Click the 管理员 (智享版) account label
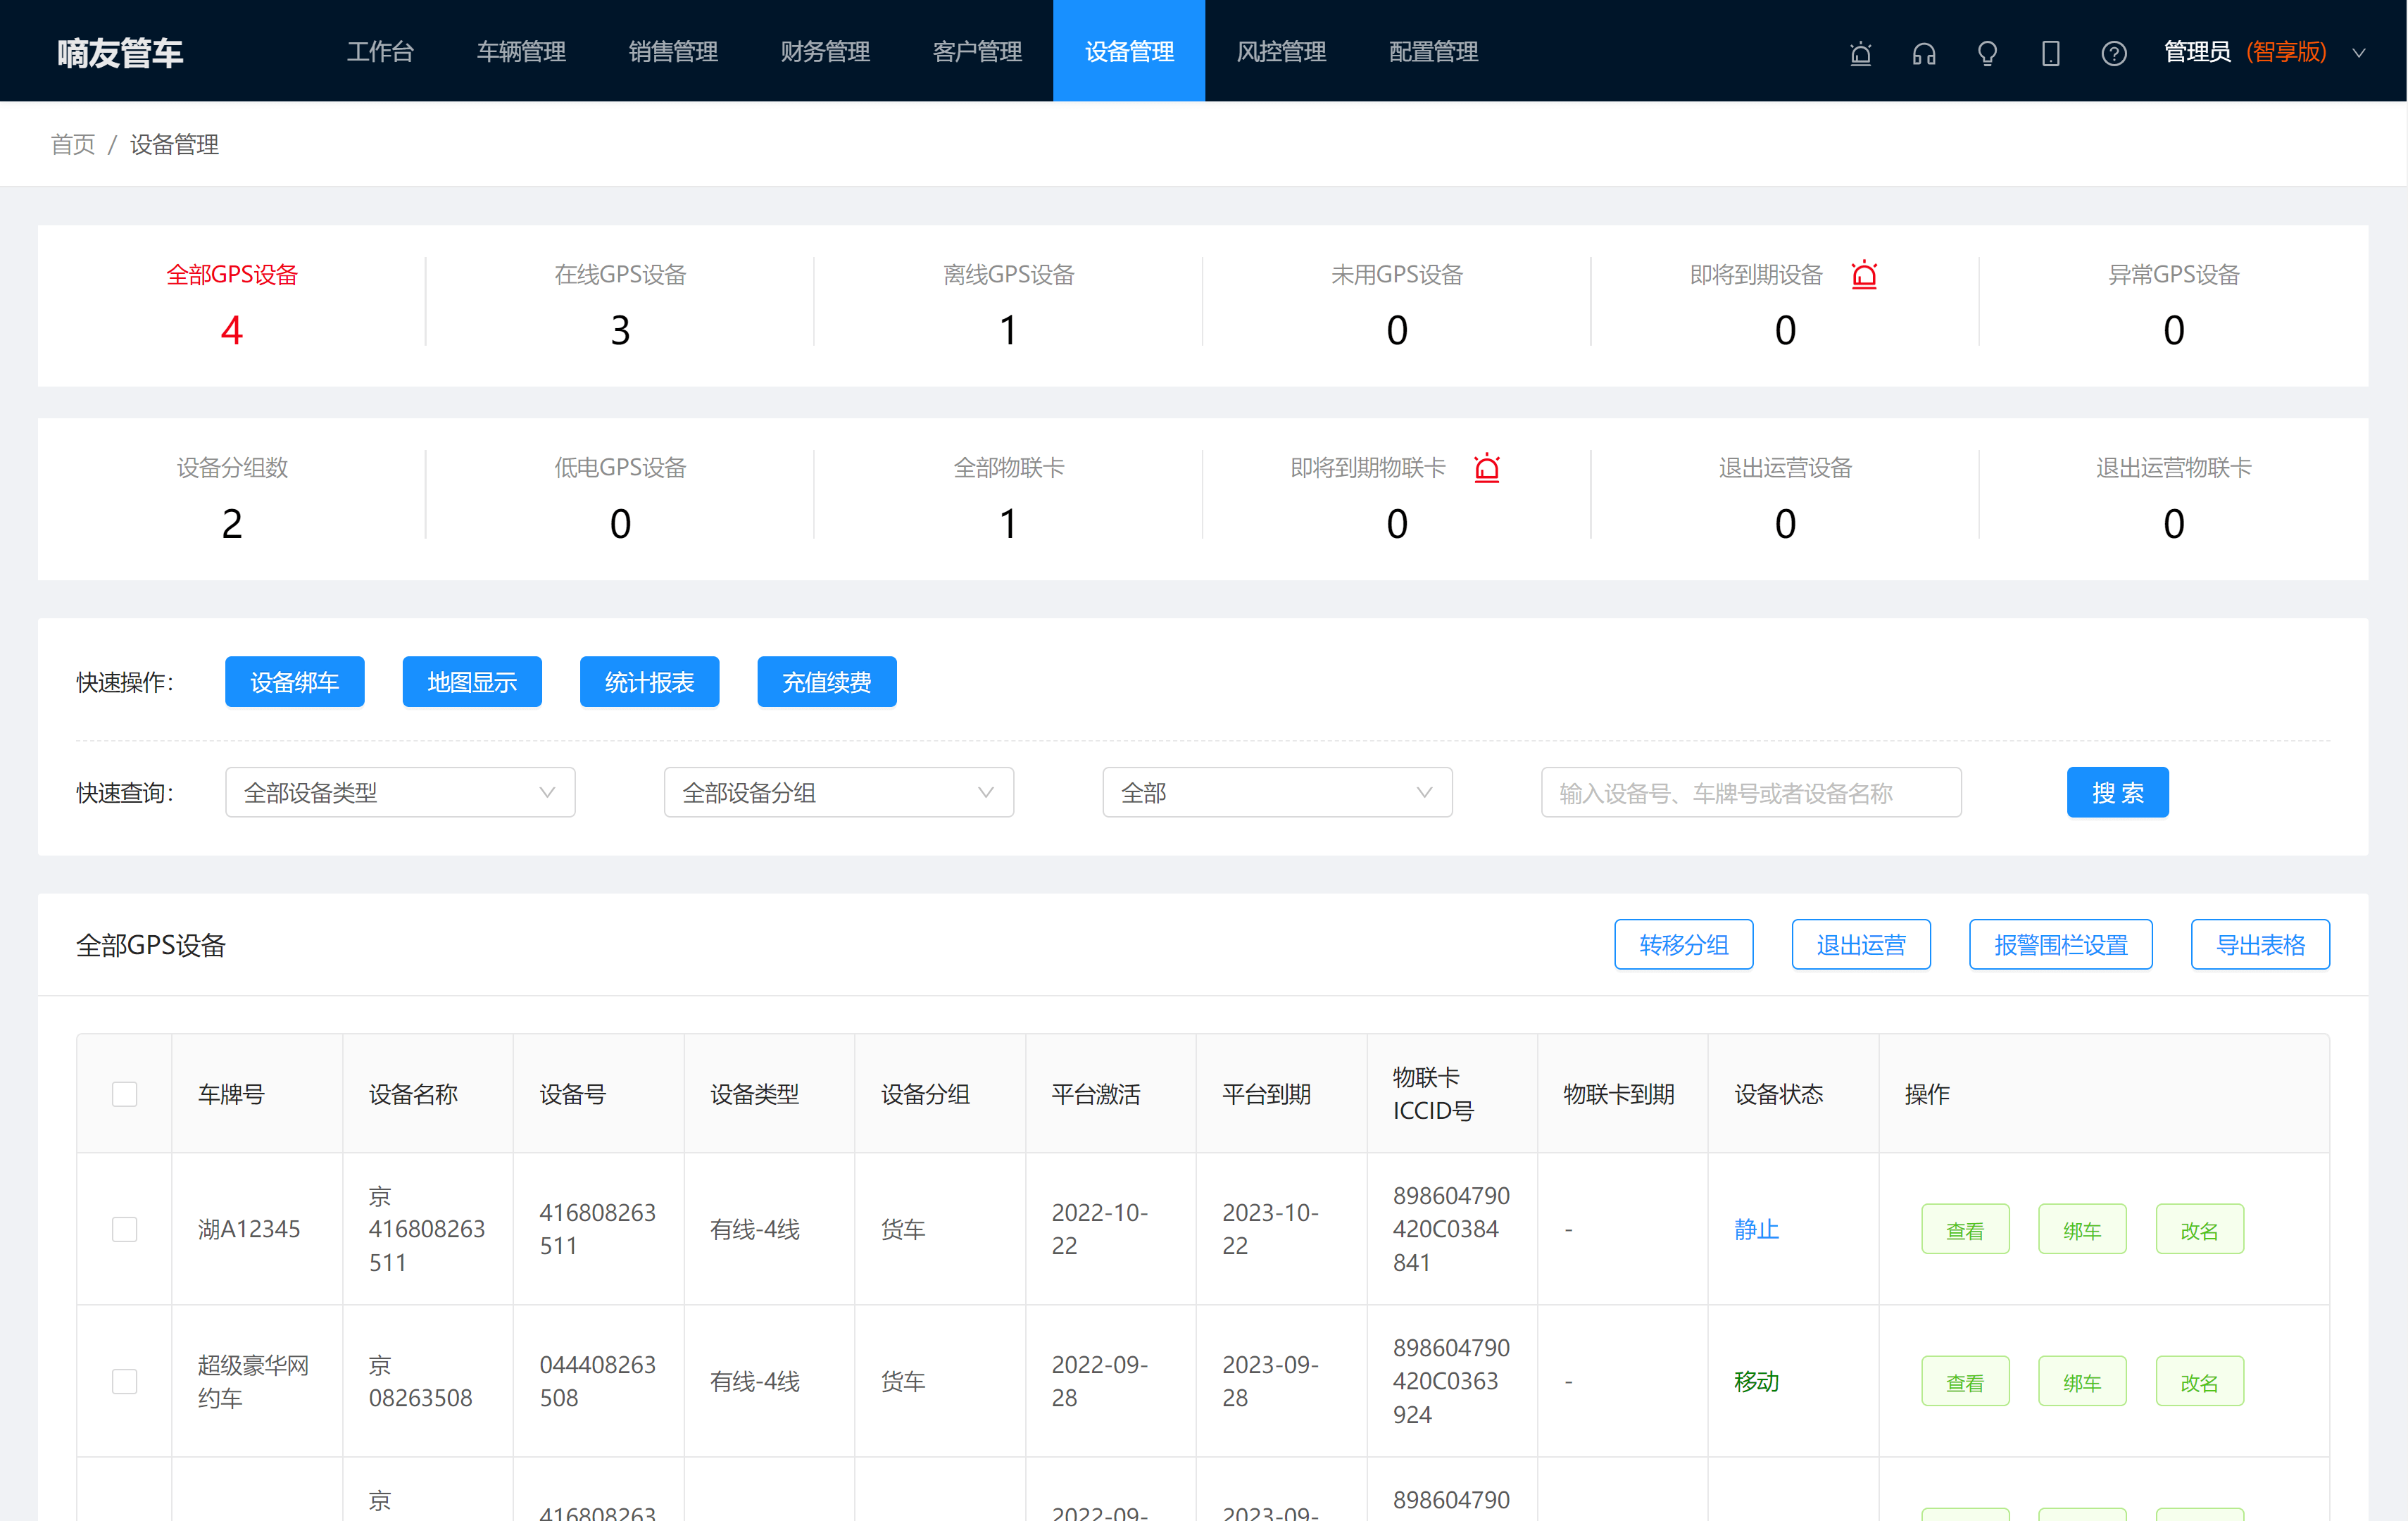The height and width of the screenshot is (1521, 2408). point(2245,52)
